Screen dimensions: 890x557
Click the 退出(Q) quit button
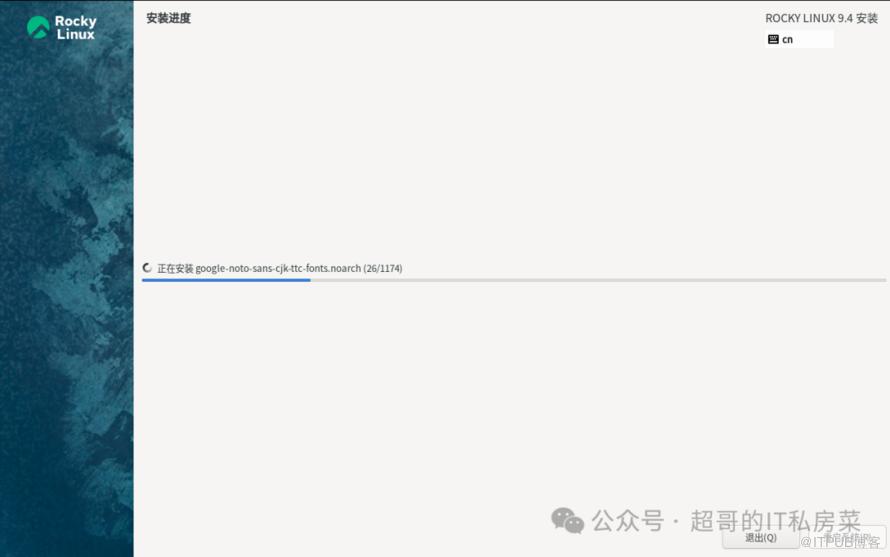click(x=761, y=538)
